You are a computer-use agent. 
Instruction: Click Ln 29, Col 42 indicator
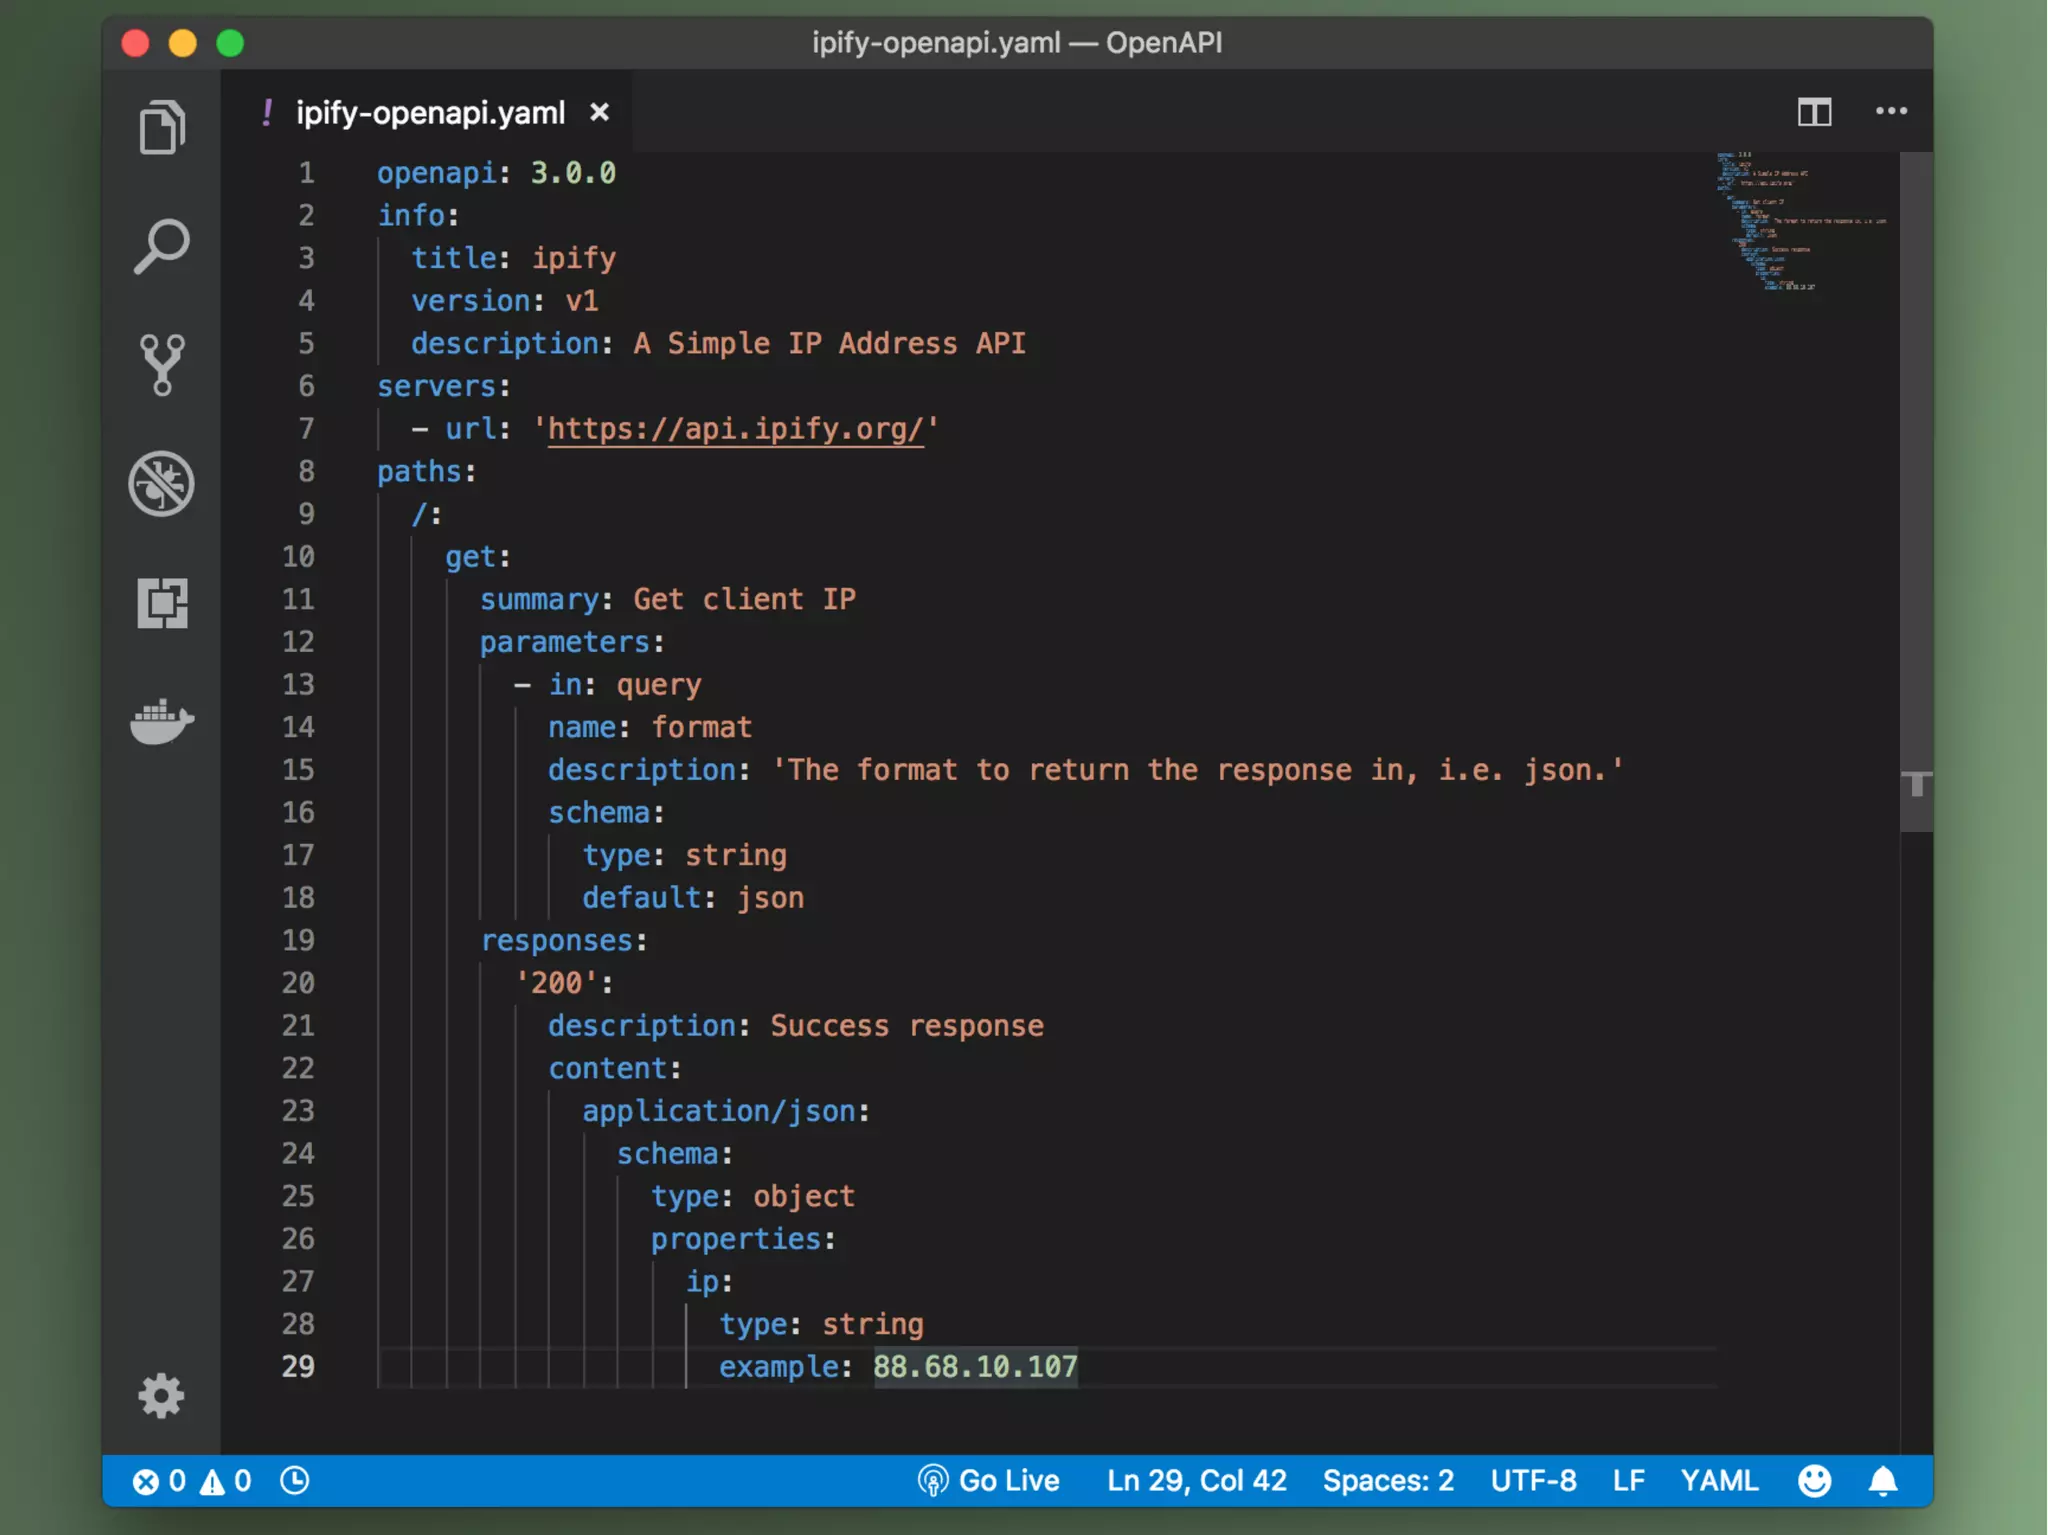click(1196, 1480)
